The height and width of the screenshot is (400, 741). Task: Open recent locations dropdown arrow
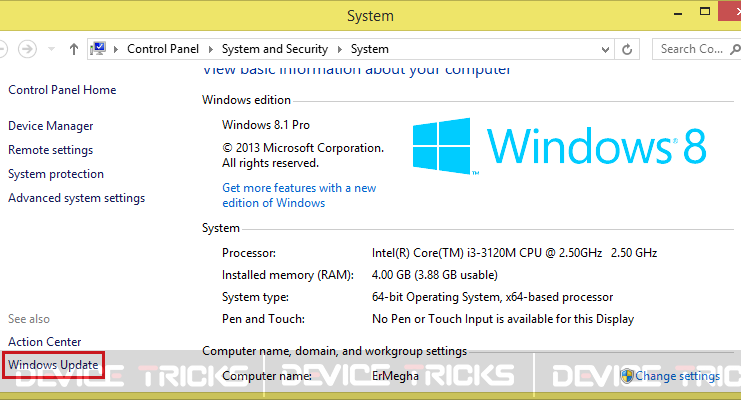52,49
